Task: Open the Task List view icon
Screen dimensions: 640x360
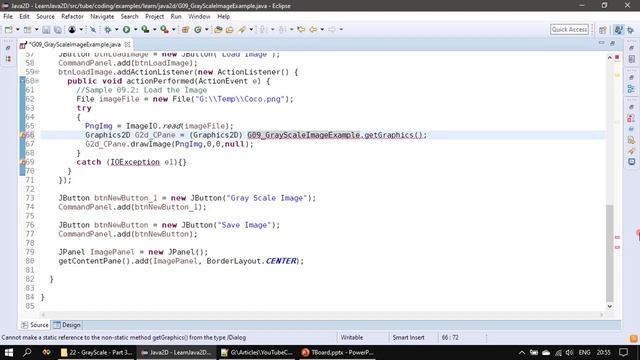Action: coord(632,59)
